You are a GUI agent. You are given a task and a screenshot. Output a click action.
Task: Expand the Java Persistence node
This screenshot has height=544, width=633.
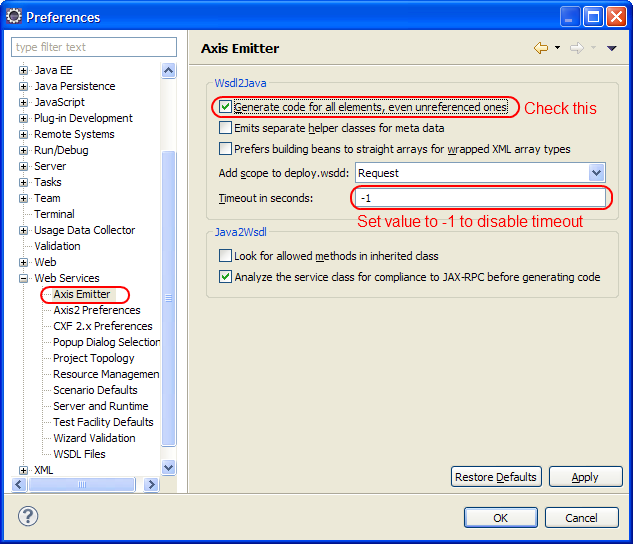coord(23,86)
